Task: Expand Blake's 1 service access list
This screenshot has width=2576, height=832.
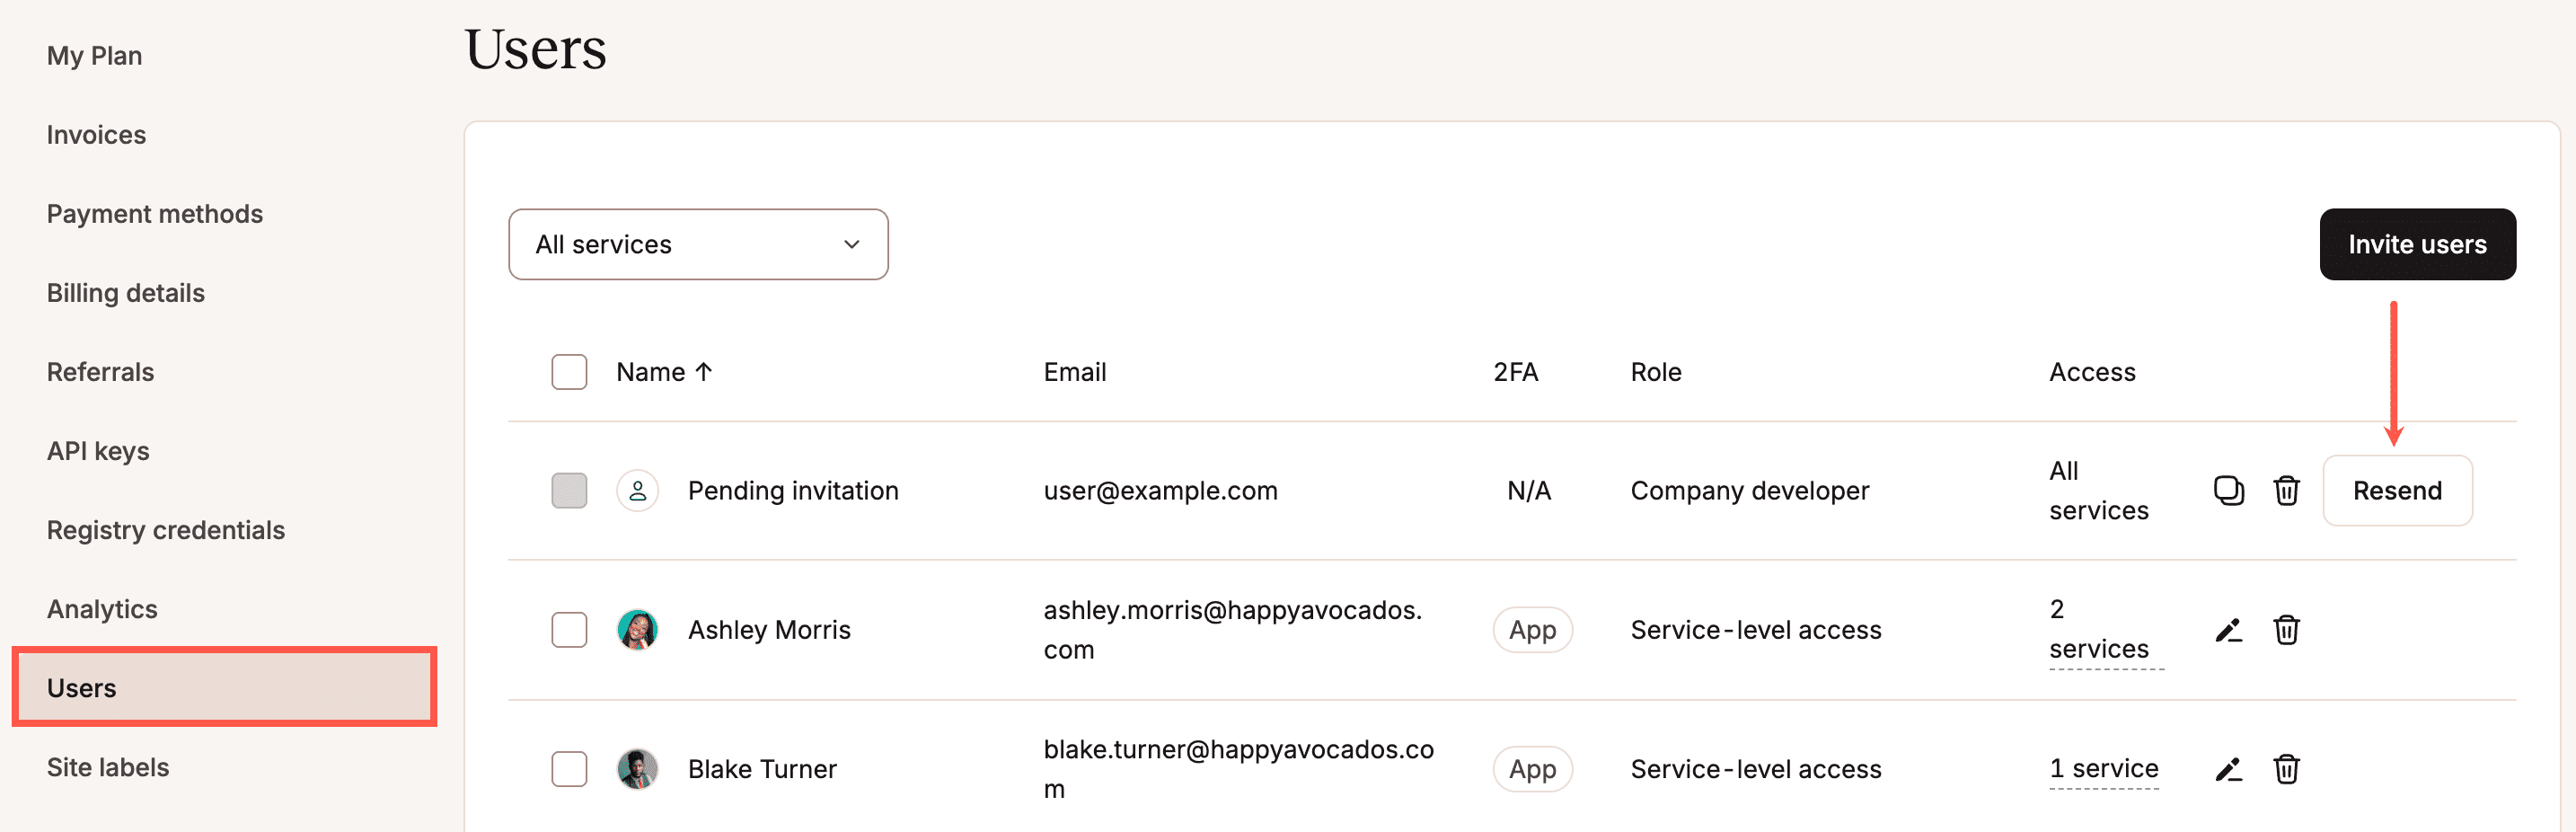Action: tap(2103, 768)
